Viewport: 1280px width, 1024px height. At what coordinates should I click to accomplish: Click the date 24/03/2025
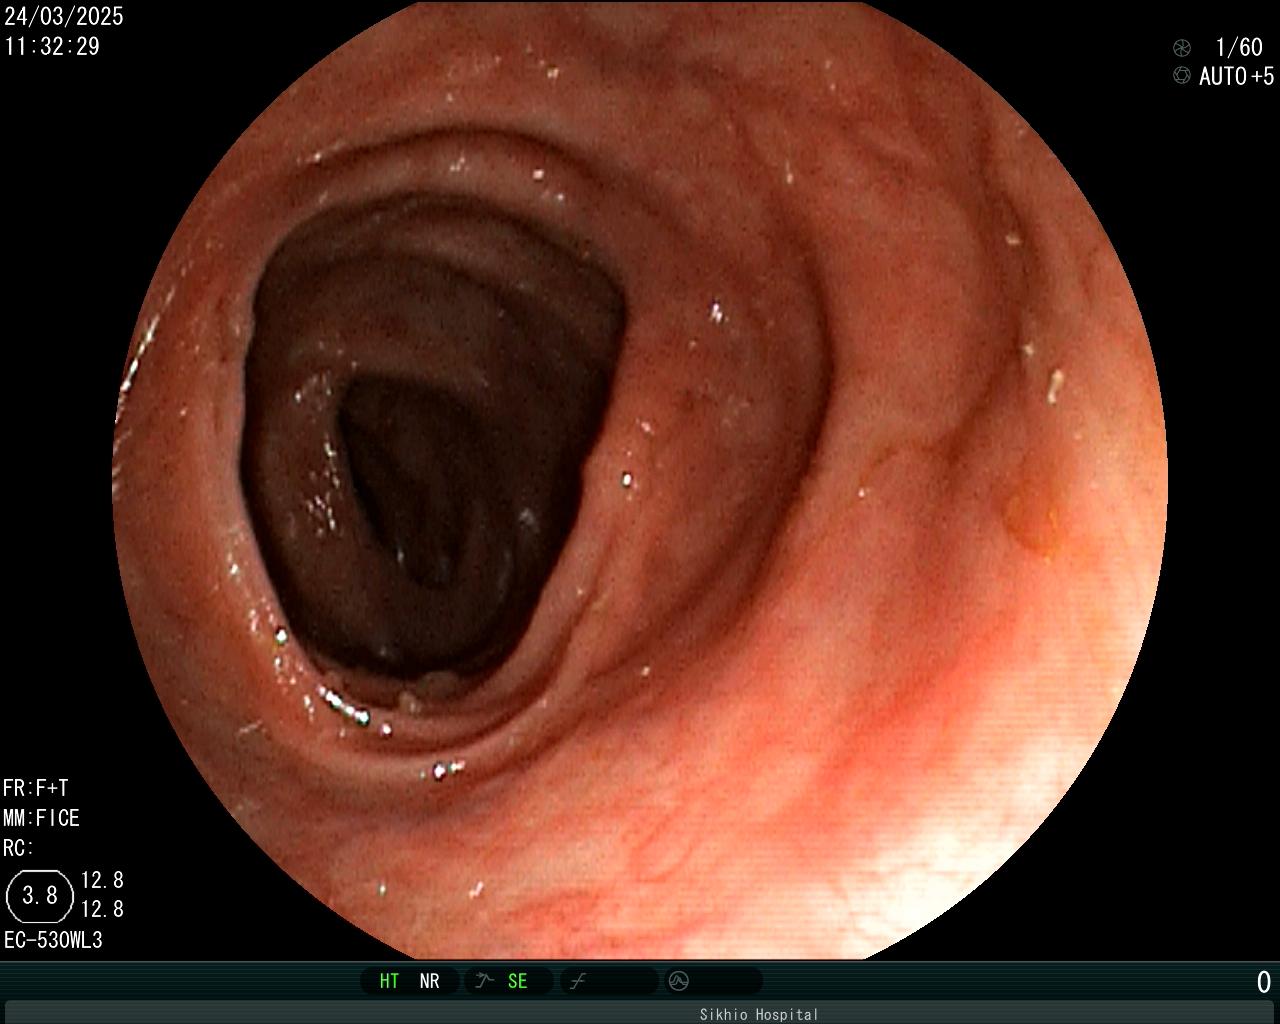(64, 16)
